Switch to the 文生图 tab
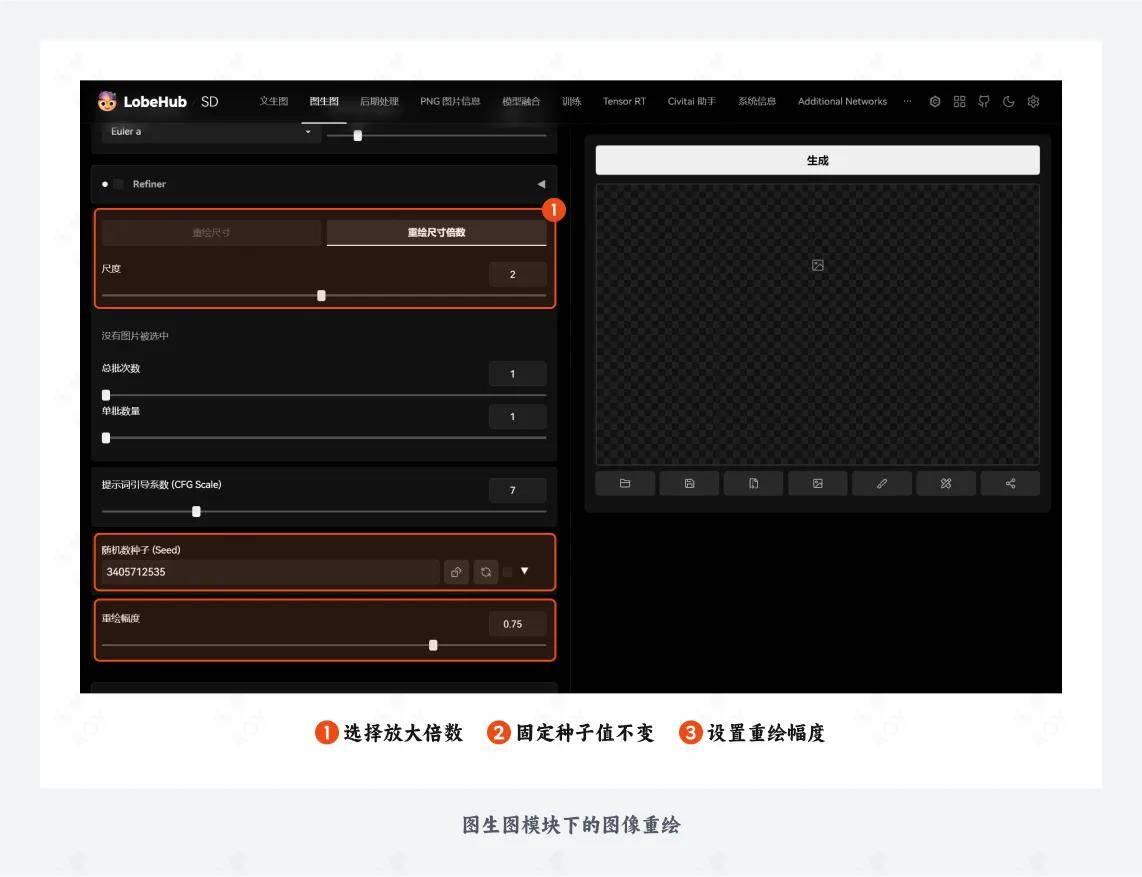The height and width of the screenshot is (877, 1142). tap(274, 101)
